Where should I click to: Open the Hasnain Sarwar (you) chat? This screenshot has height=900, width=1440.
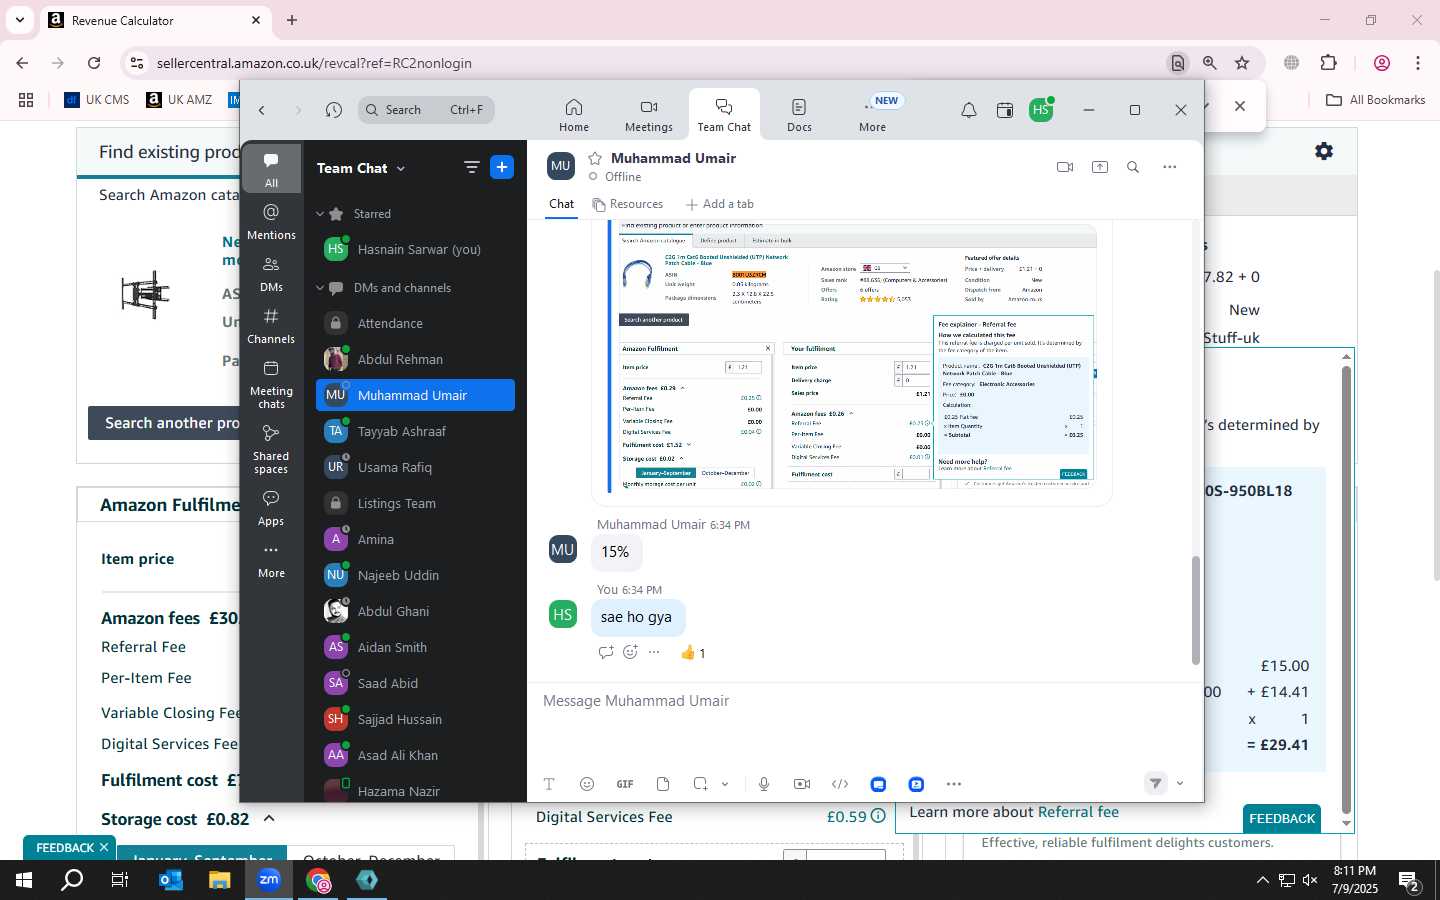[415, 250]
